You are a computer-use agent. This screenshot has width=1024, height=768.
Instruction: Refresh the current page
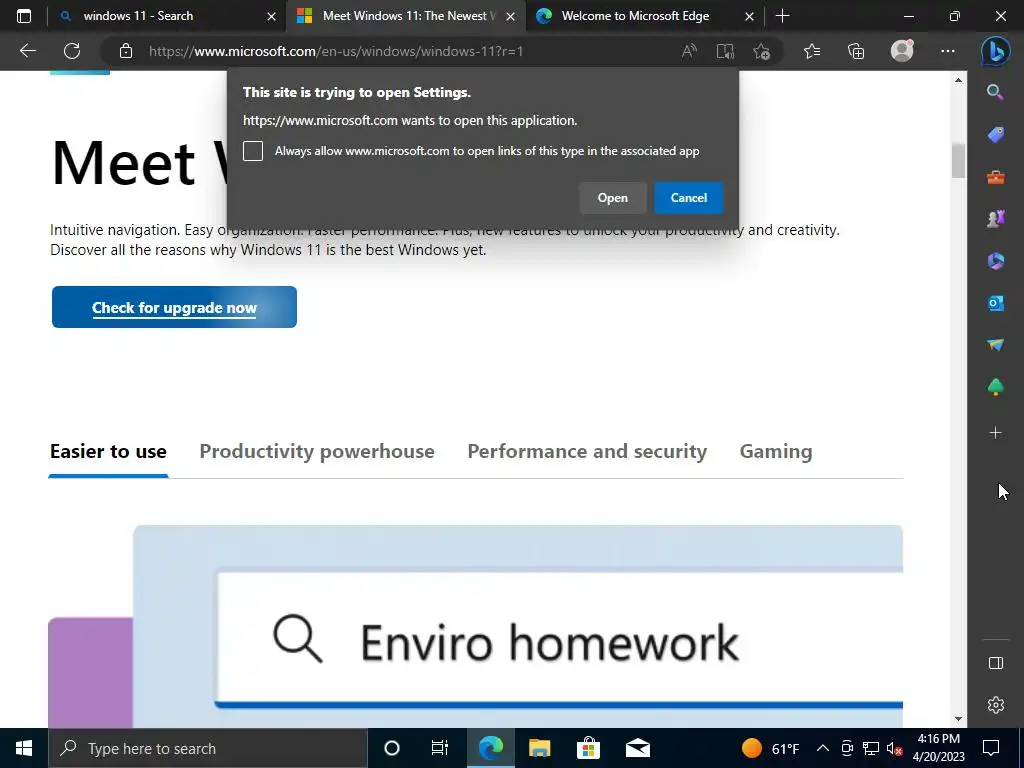[72, 51]
